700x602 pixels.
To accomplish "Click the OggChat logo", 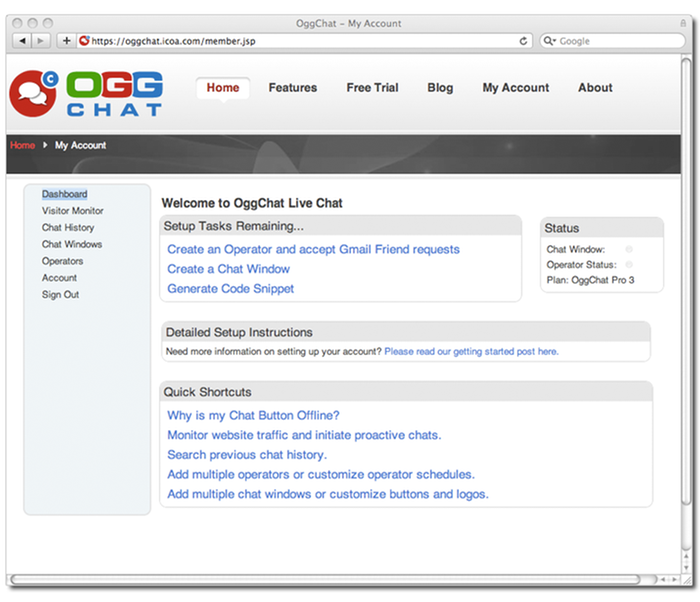I will point(86,93).
